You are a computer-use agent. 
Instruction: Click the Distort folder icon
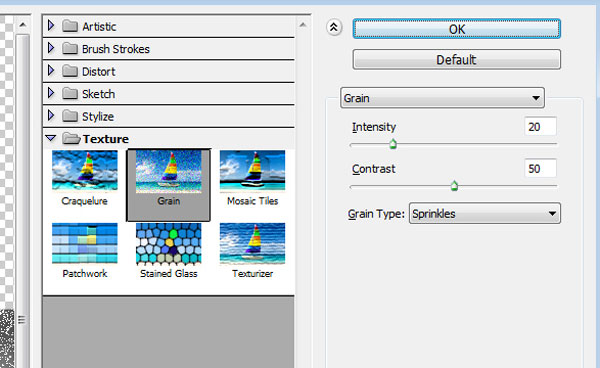(70, 71)
